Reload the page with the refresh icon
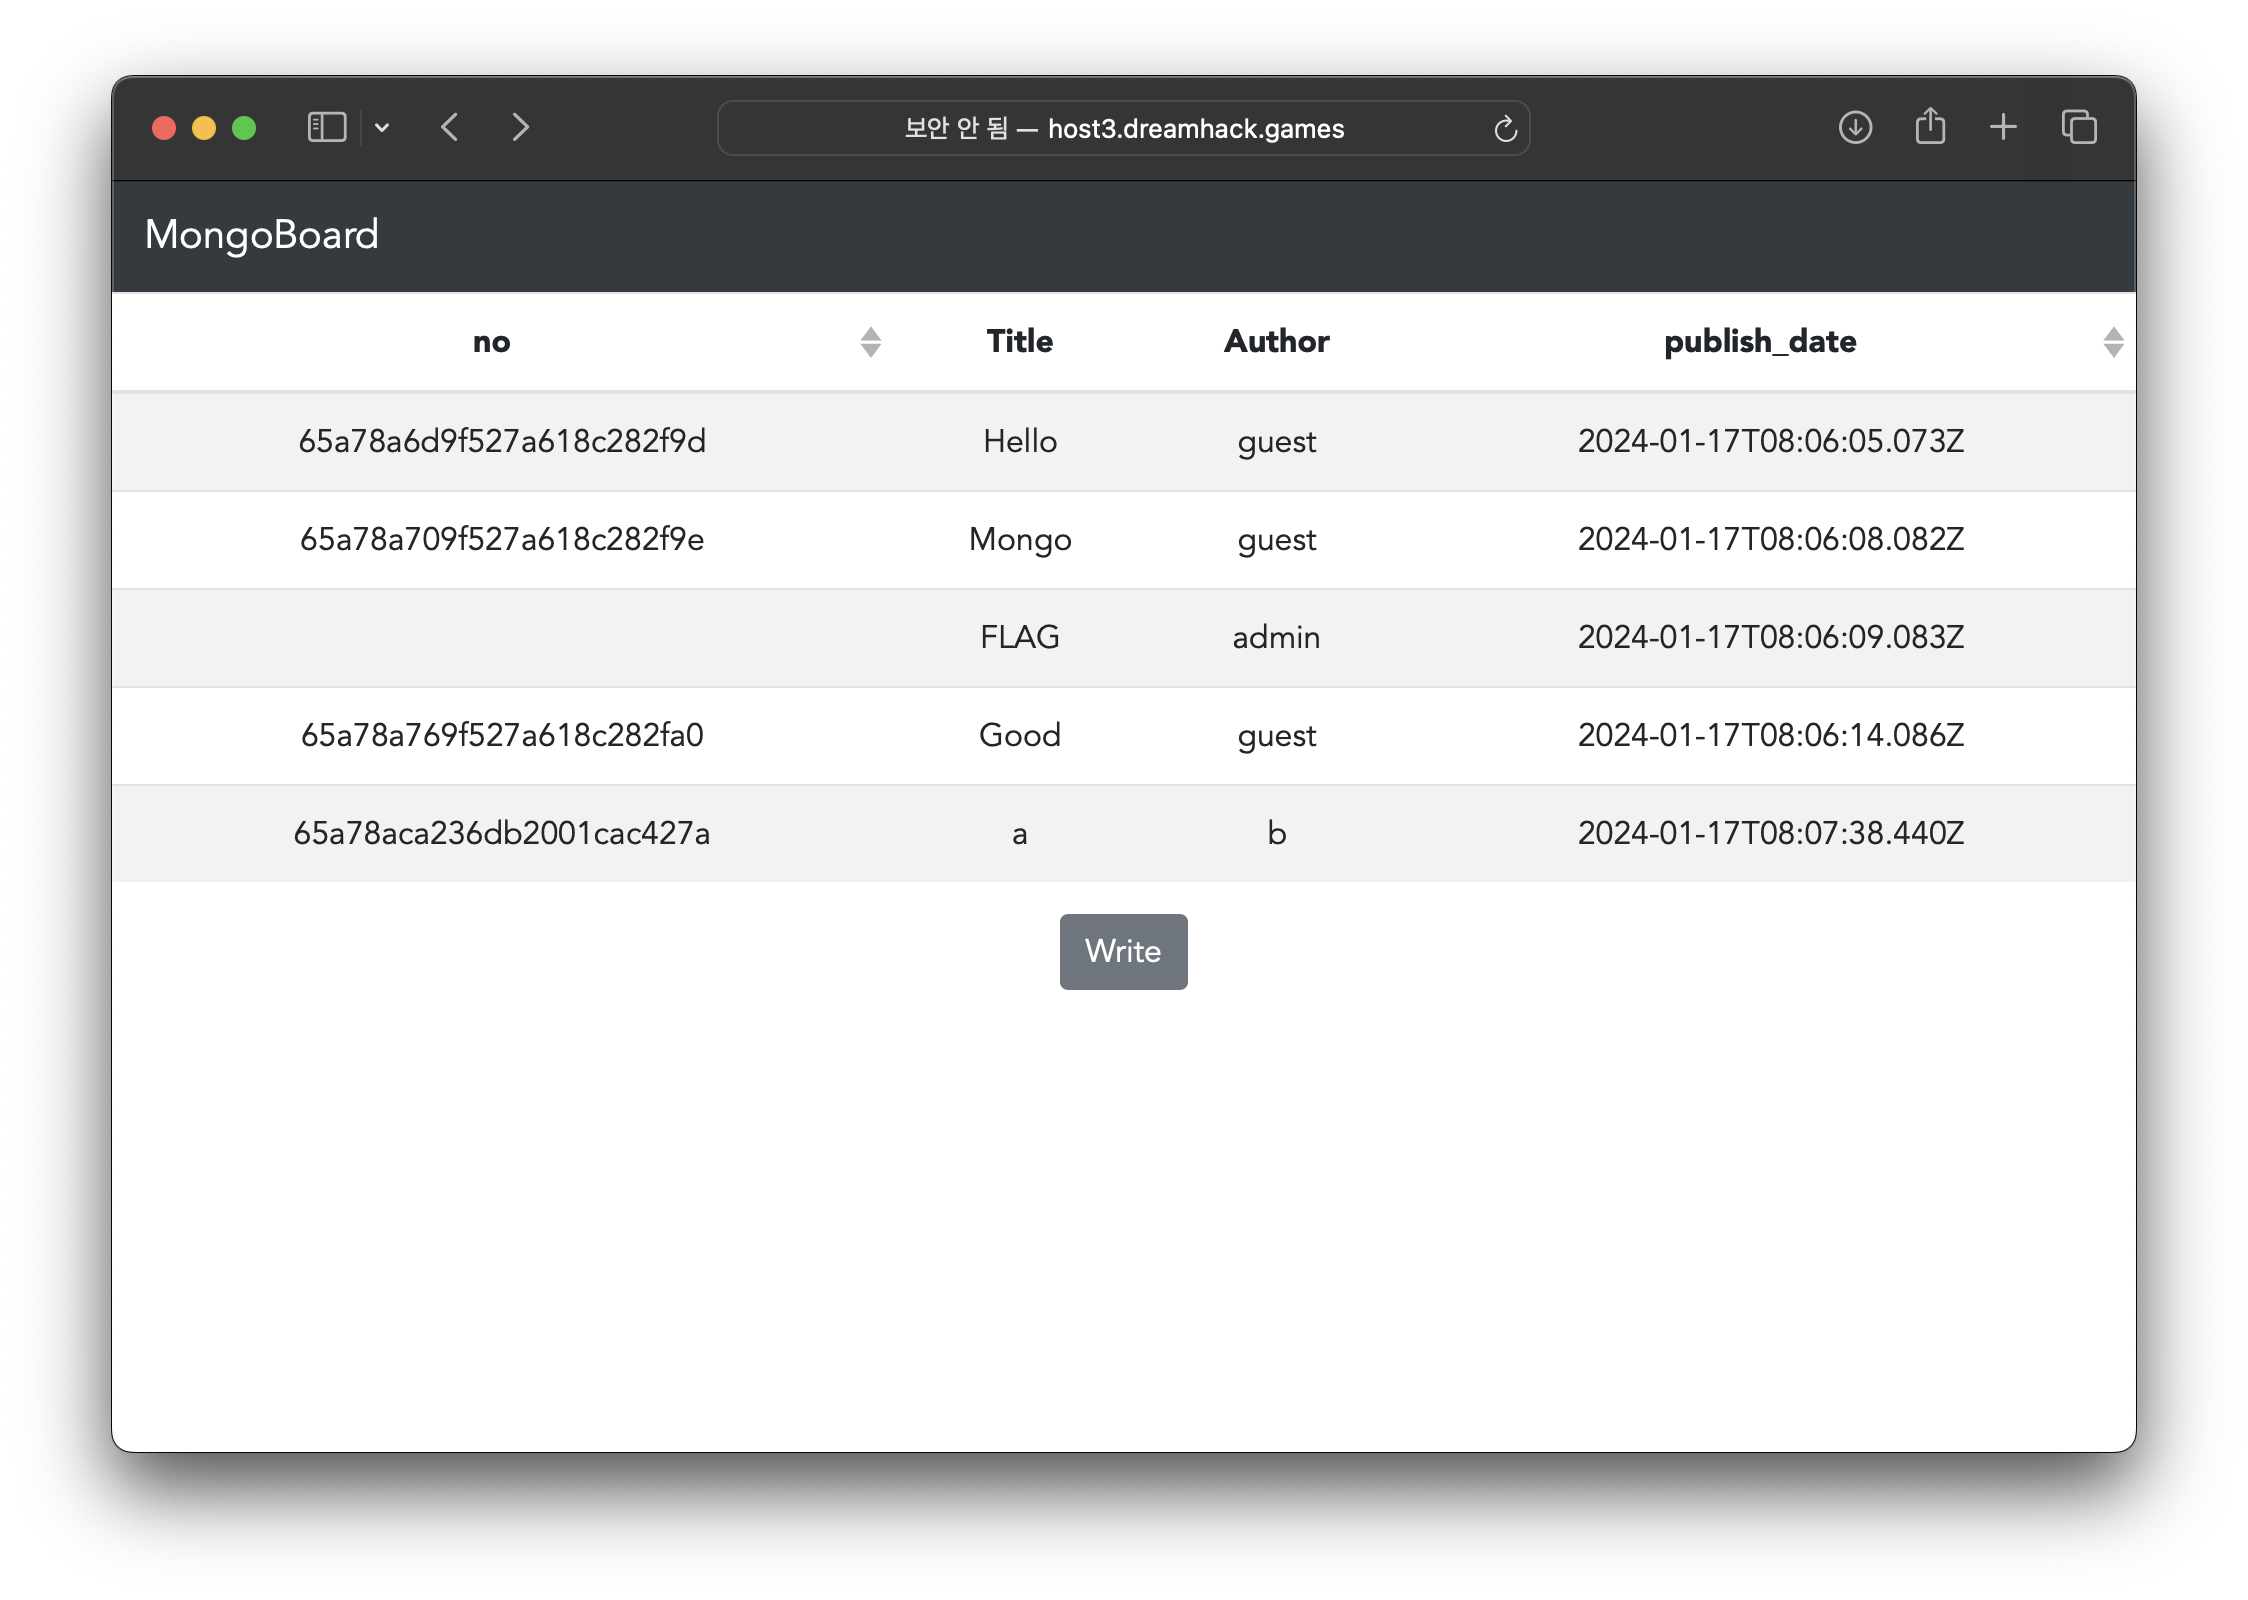The height and width of the screenshot is (1600, 2248). coord(1505,129)
